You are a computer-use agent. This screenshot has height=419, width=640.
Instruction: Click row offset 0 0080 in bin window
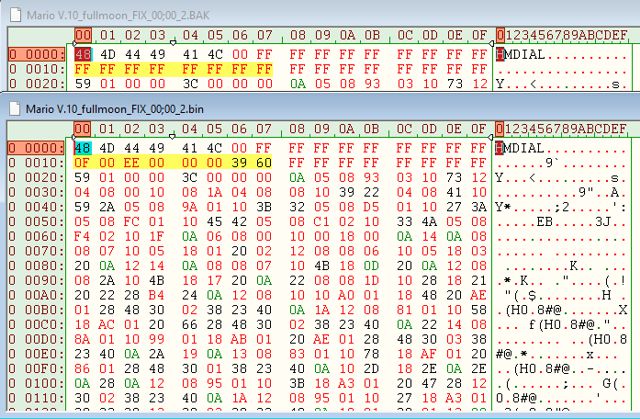(36, 266)
